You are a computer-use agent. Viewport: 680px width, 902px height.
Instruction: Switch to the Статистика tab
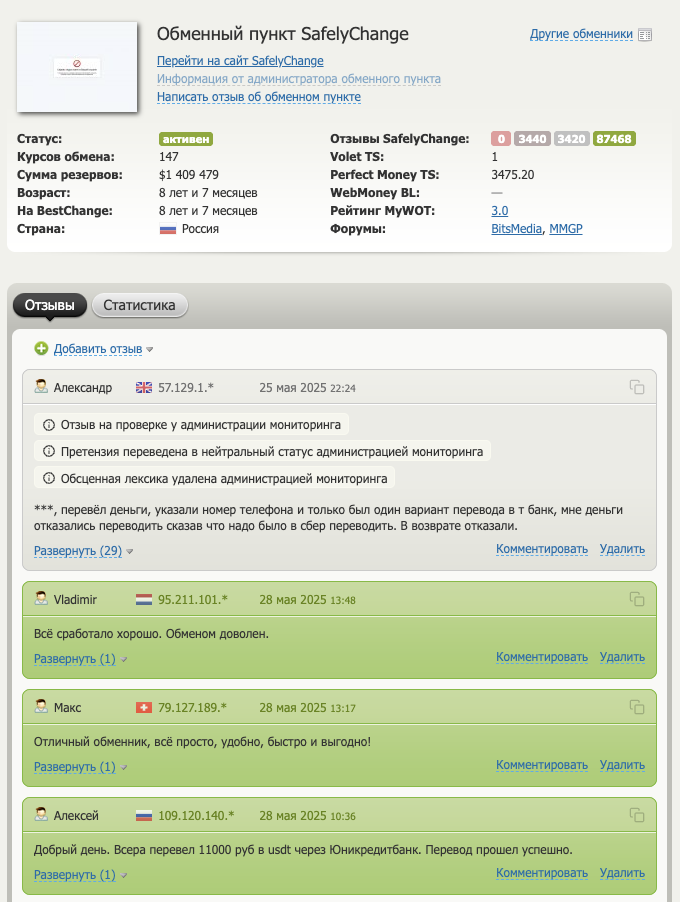(x=139, y=305)
